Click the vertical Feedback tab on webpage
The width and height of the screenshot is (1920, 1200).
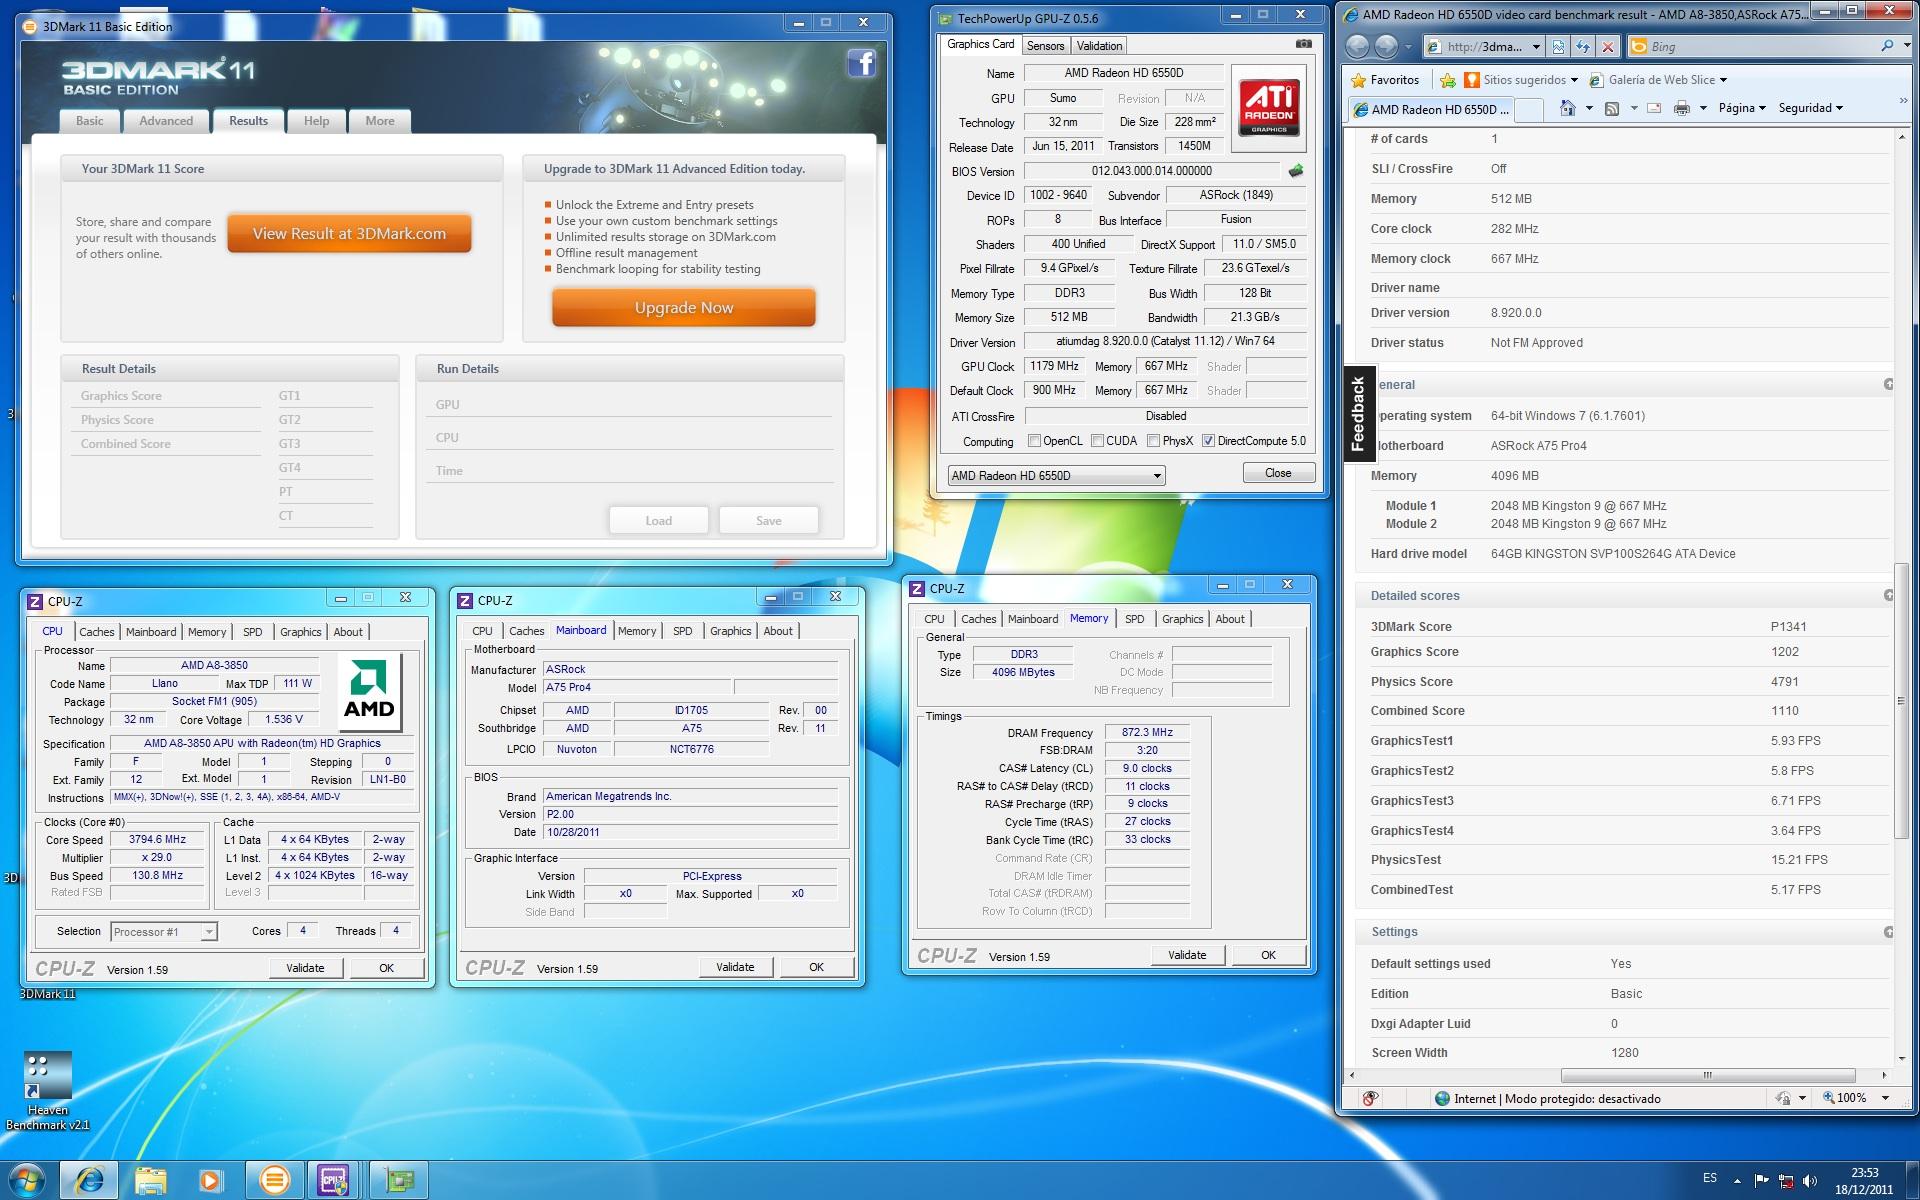(1357, 413)
